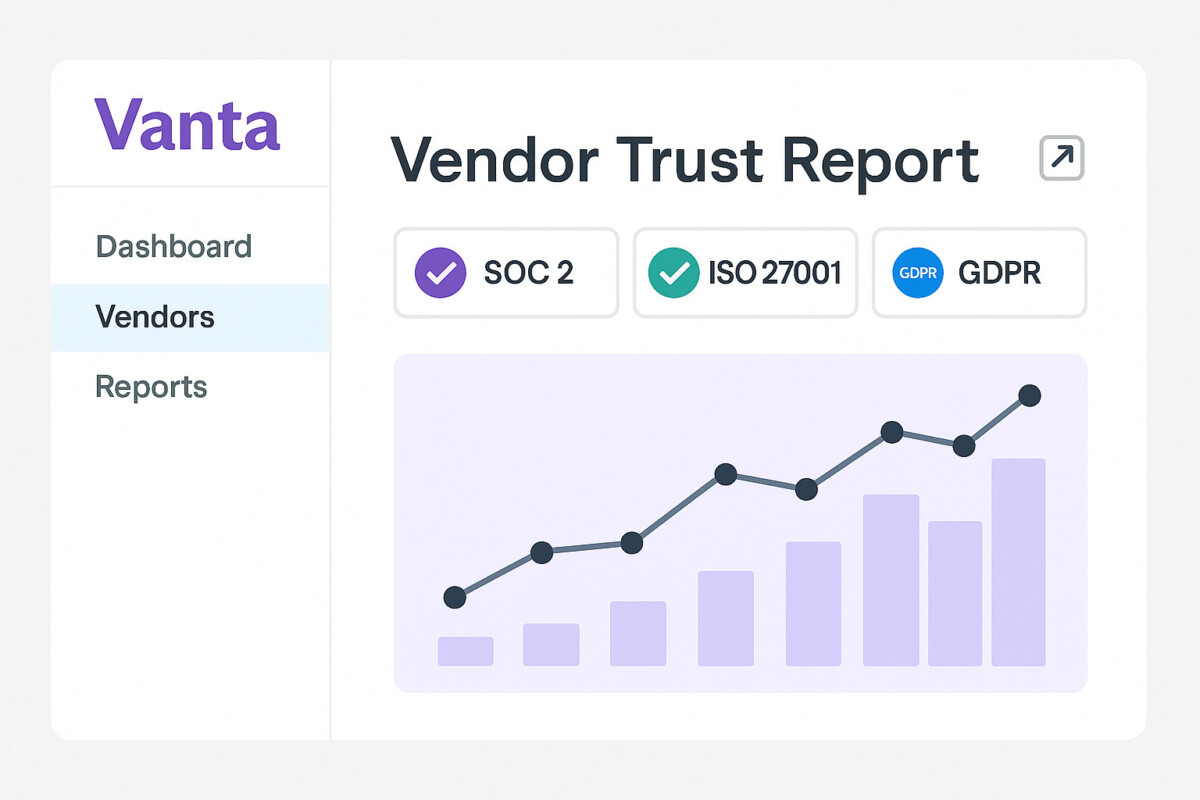Click the purple SOC 2 checkmark icon
The image size is (1200, 800).
[440, 273]
